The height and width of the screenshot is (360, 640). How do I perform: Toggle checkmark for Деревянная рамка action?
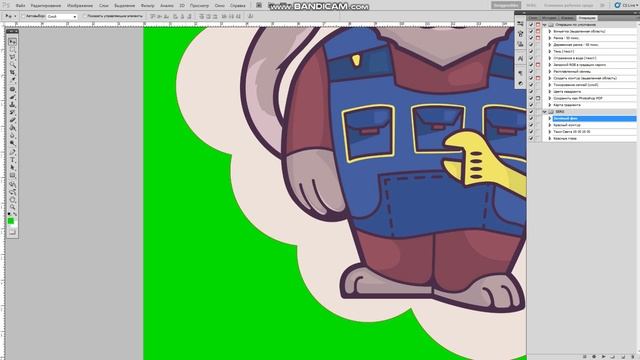531,44
